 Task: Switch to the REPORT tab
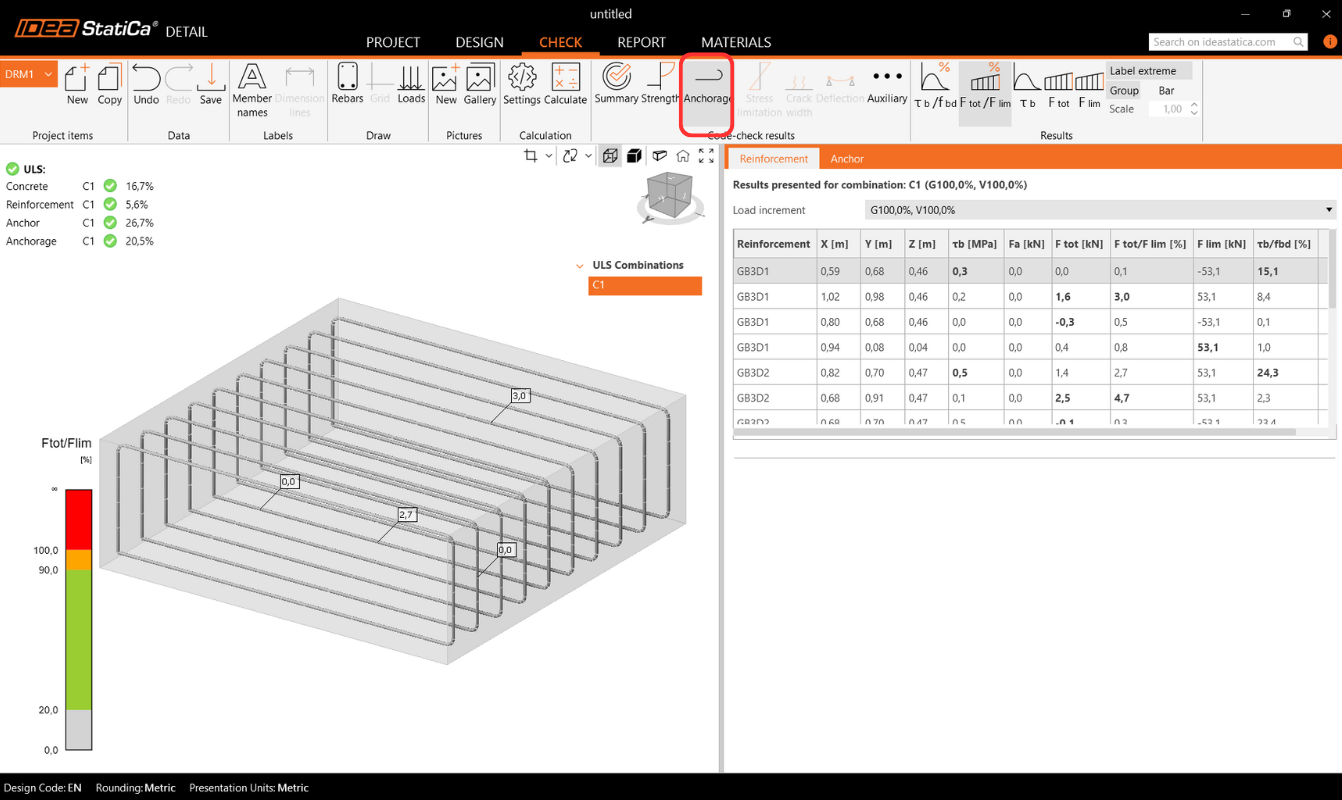(641, 42)
